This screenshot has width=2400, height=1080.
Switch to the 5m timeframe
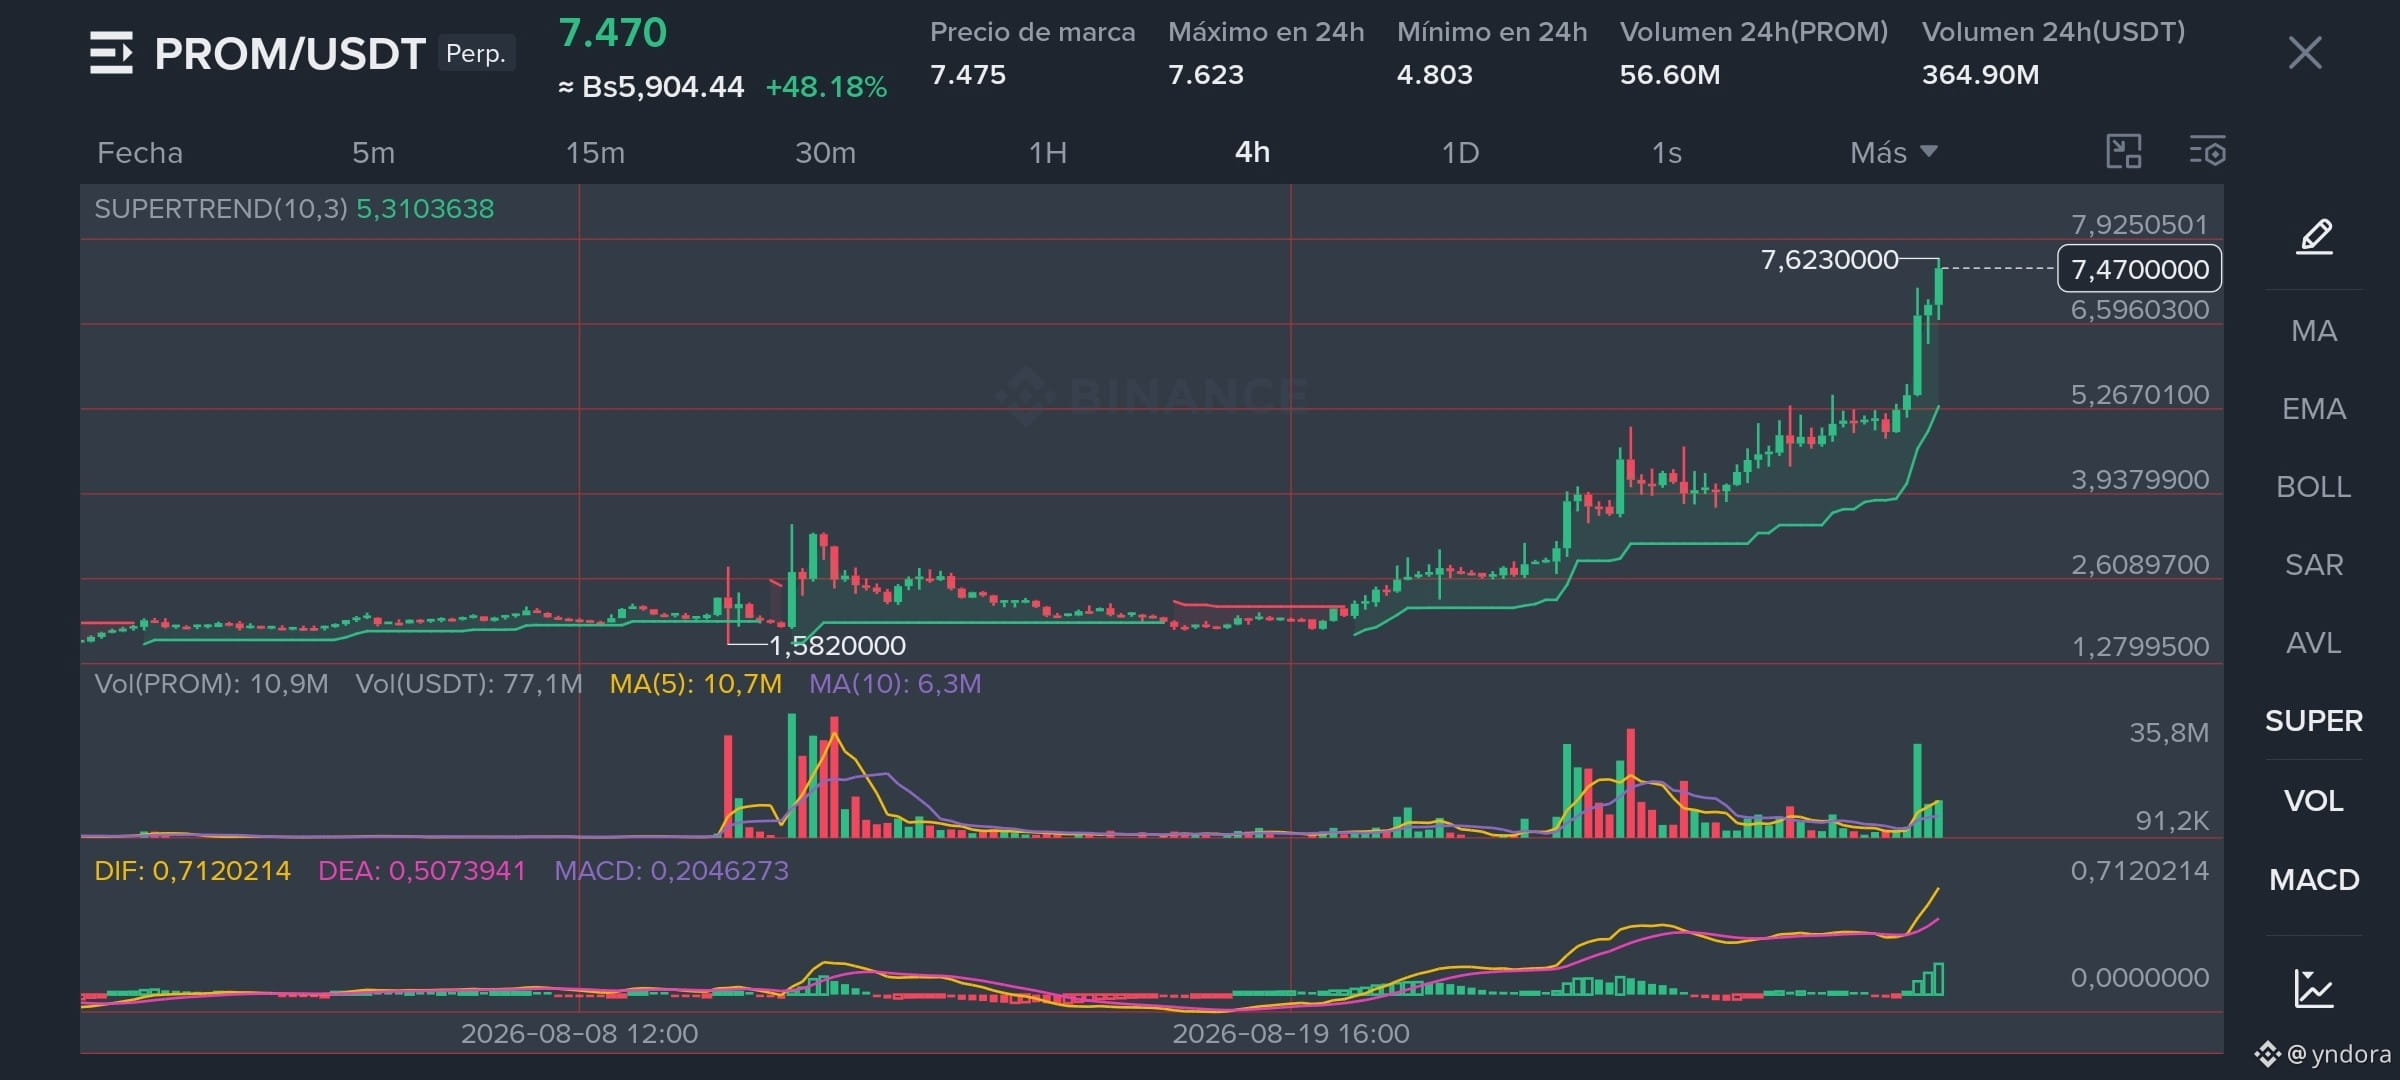(373, 152)
